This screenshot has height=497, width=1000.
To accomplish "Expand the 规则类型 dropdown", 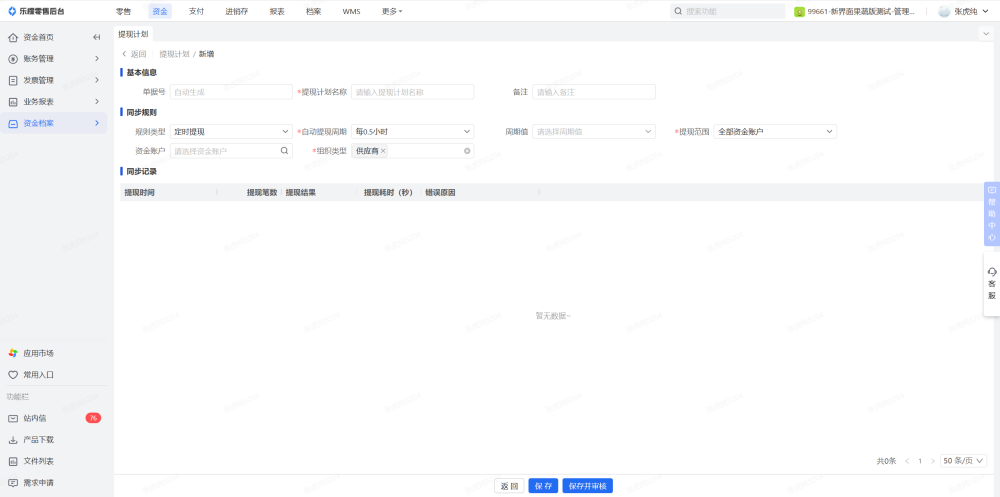I will point(230,131).
